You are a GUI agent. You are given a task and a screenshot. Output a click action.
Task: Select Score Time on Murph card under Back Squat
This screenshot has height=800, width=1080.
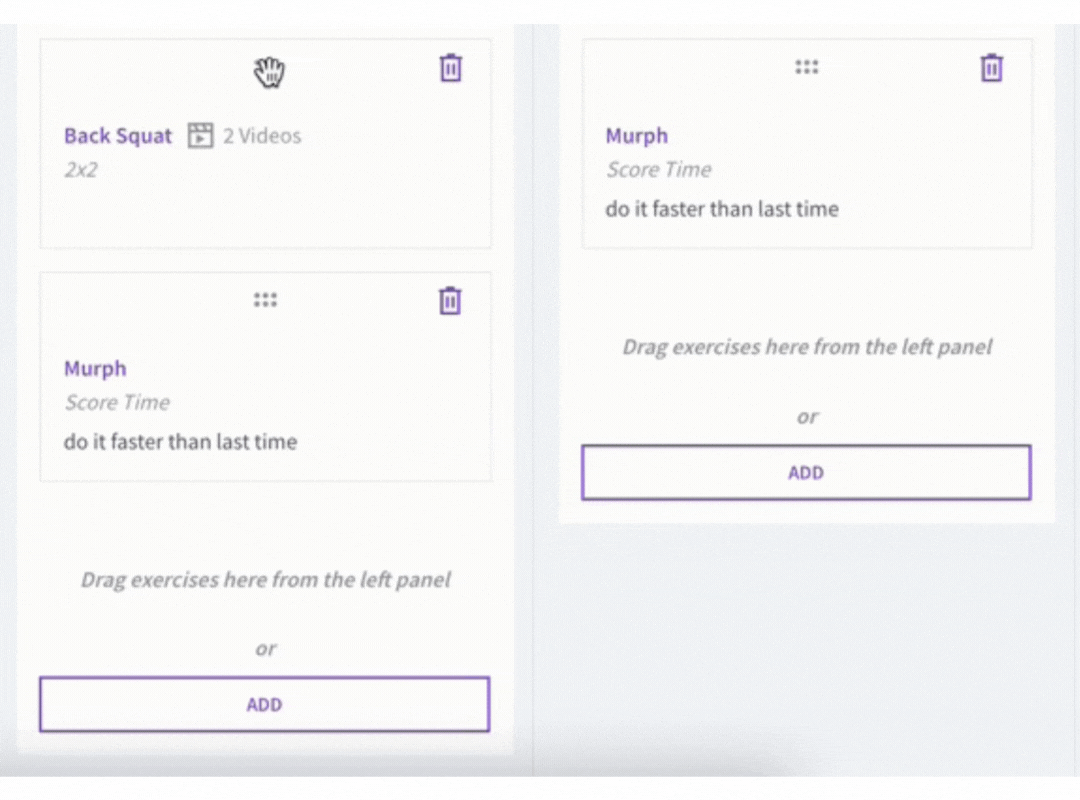[x=117, y=402]
